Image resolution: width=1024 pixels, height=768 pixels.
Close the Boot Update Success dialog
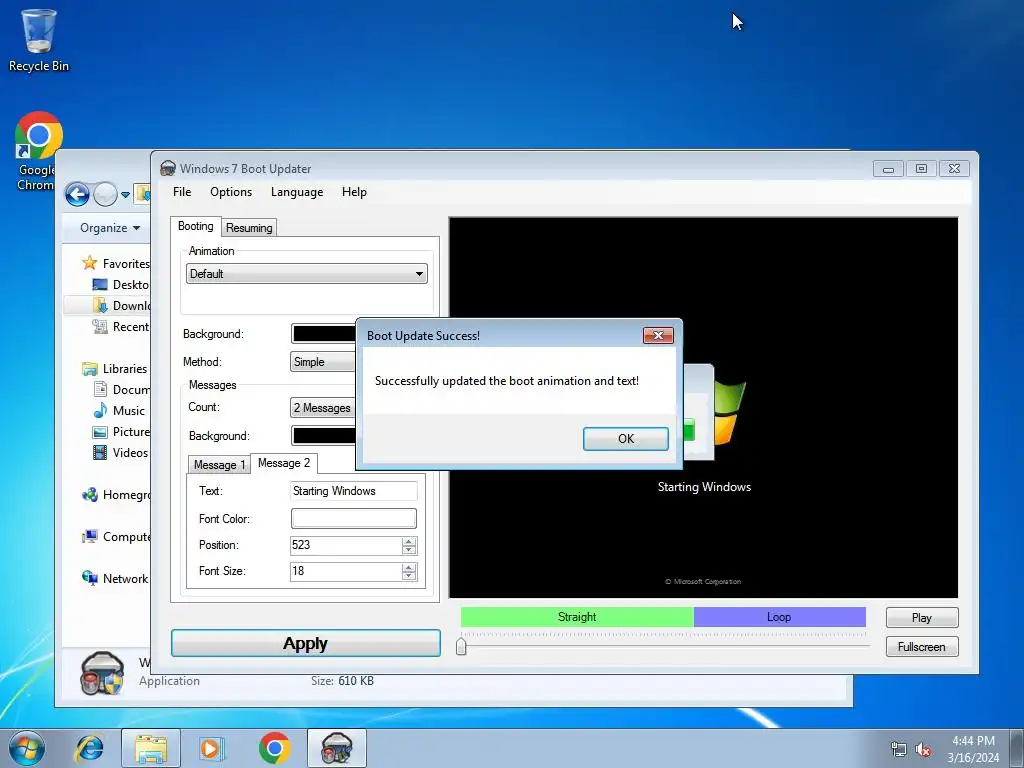pyautogui.click(x=658, y=335)
